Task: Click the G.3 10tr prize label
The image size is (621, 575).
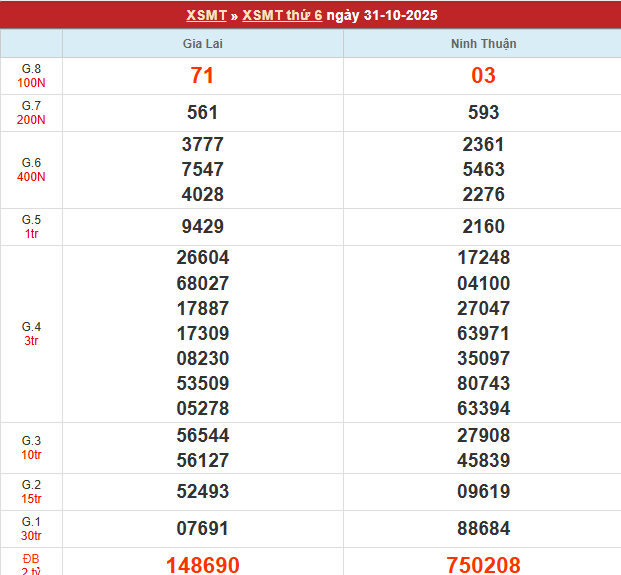Action: tap(31, 448)
